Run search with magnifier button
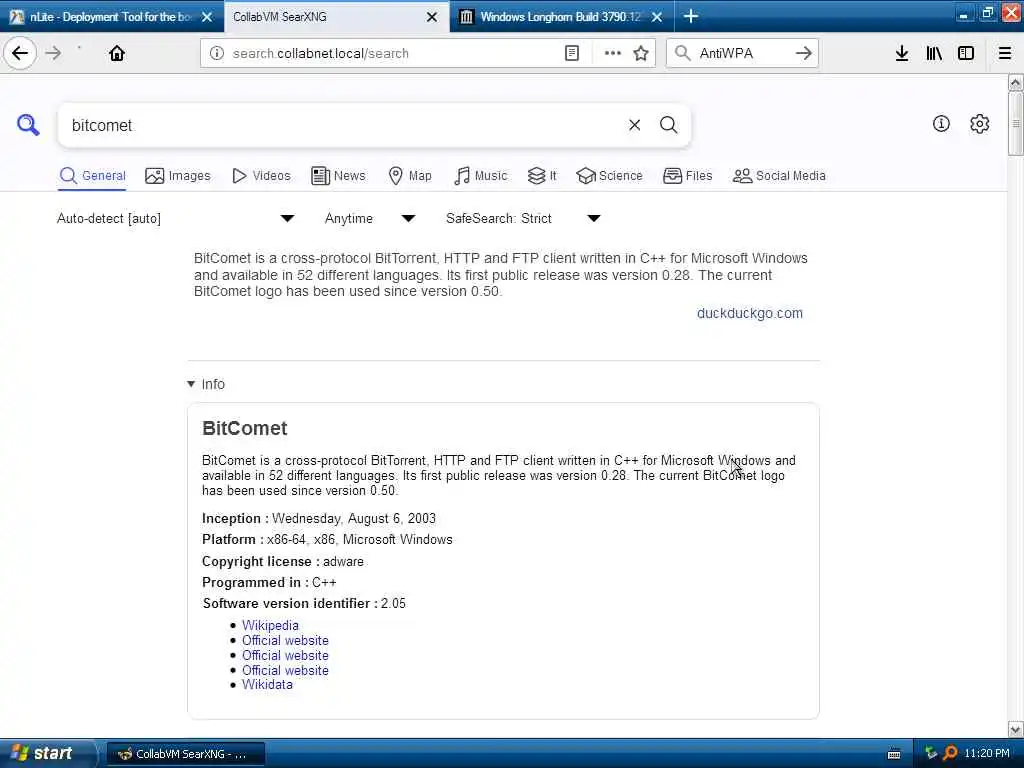 coord(668,125)
